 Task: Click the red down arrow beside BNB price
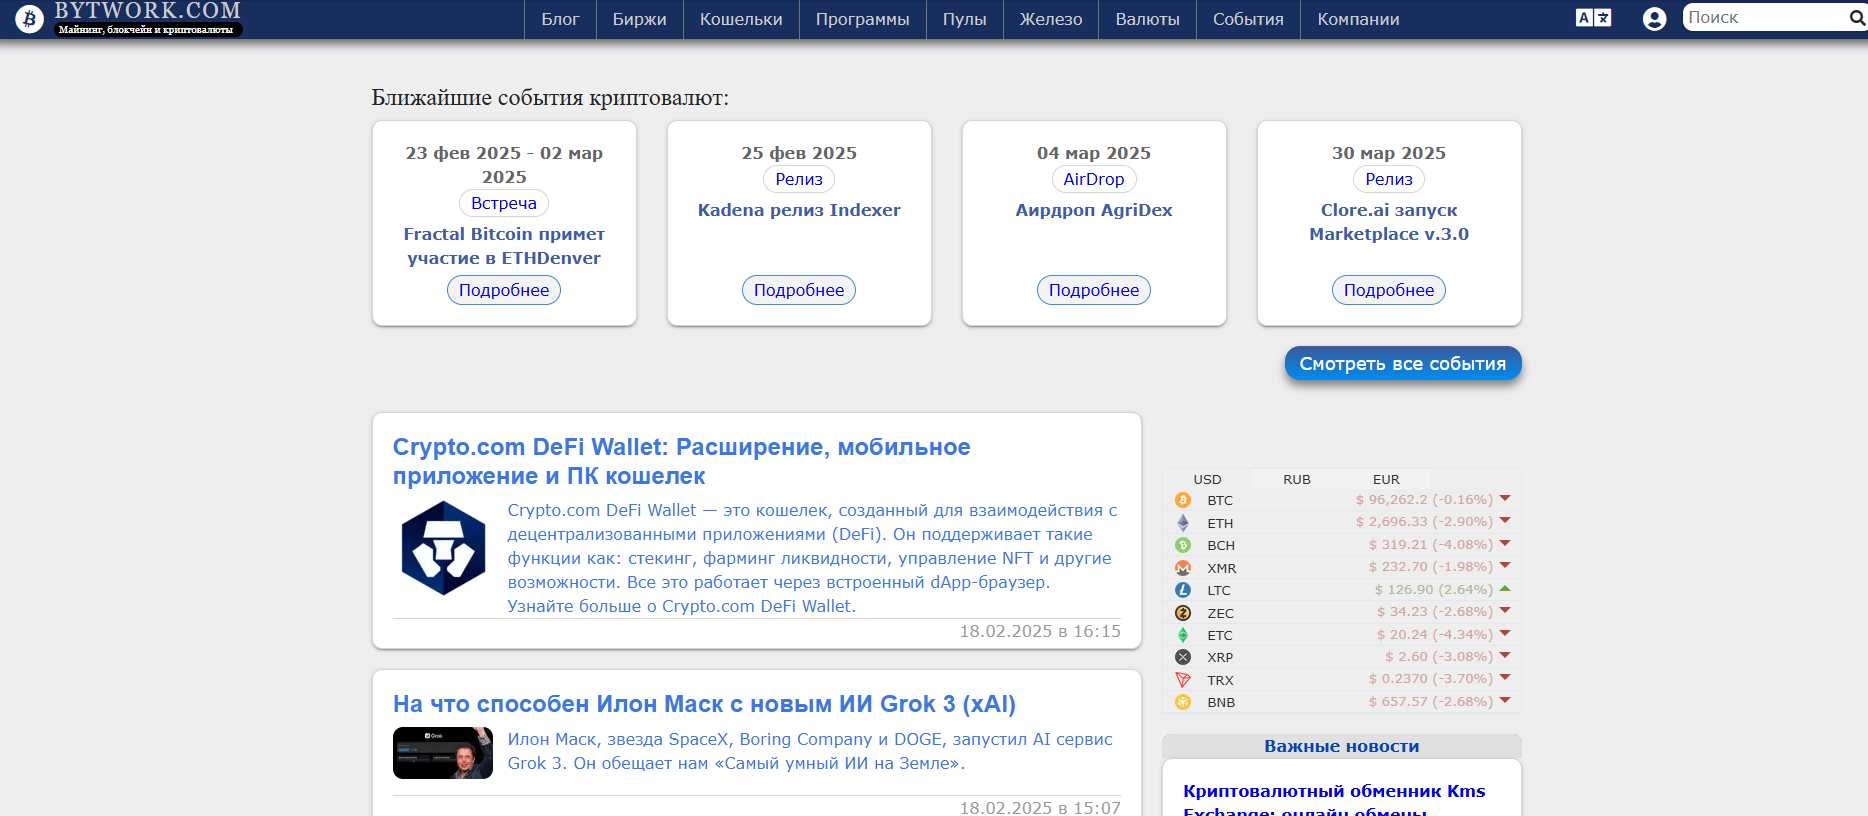pos(1505,700)
